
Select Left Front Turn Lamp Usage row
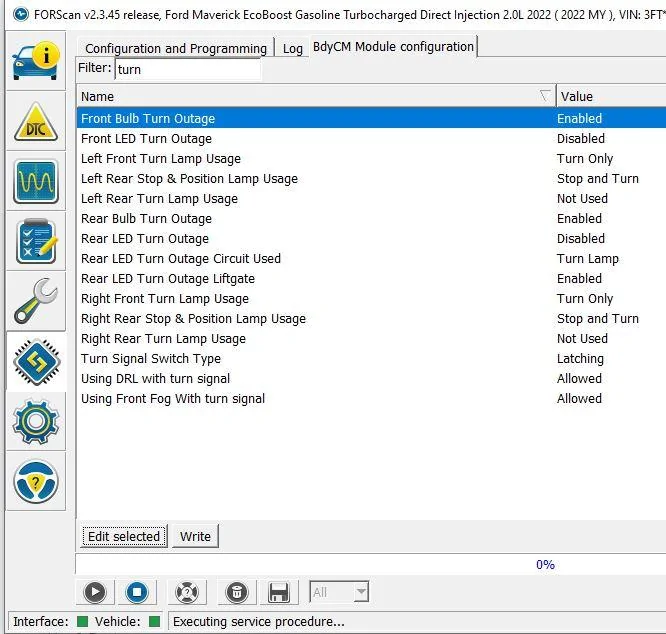[x=371, y=158]
